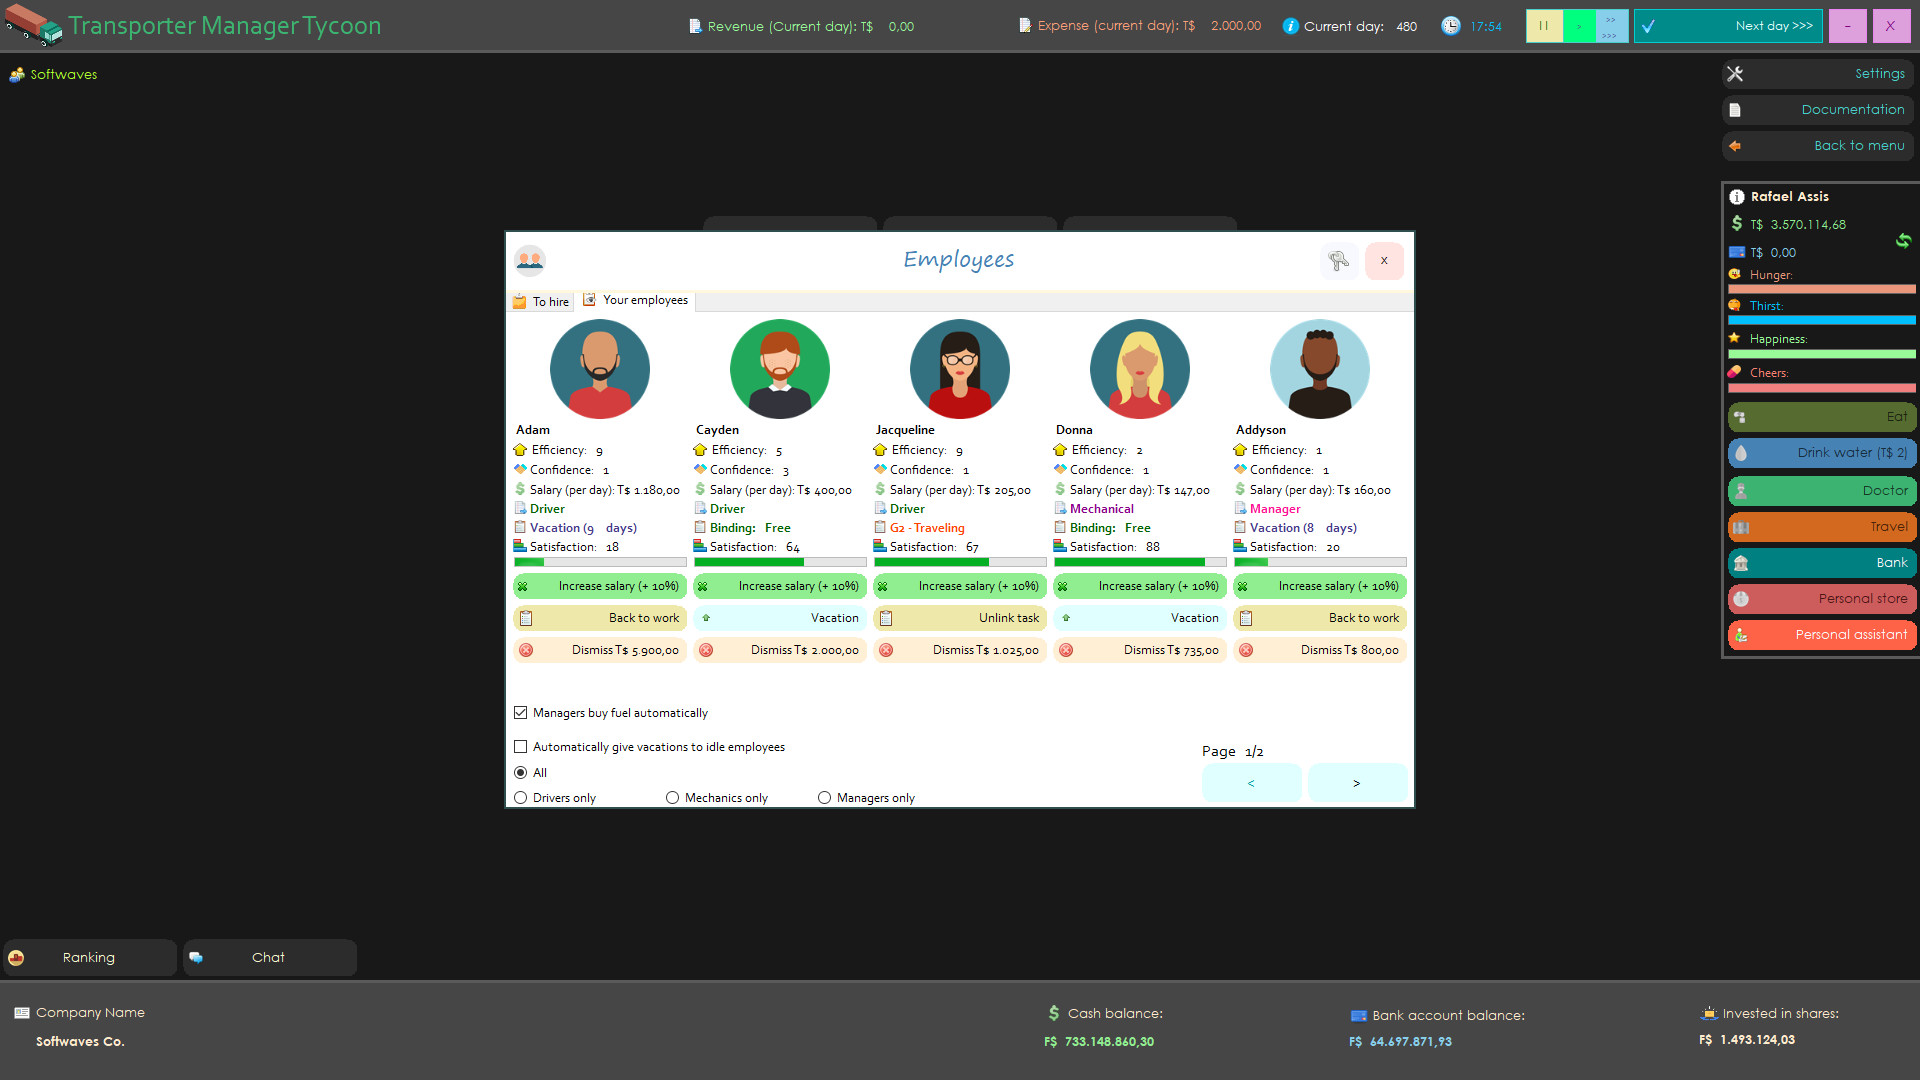1920x1080 pixels.
Task: Click the Softwaves company icon top-left
Action: tap(17, 74)
